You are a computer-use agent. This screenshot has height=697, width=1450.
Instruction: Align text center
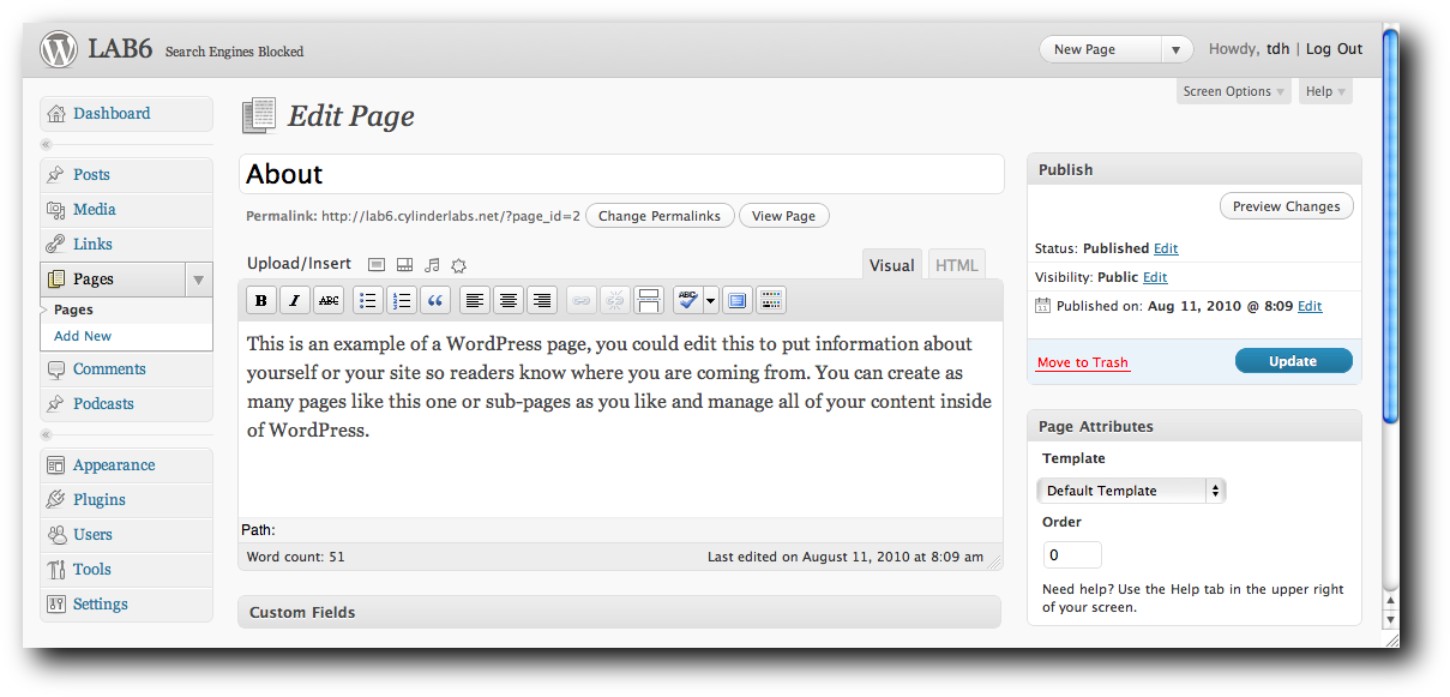click(508, 300)
